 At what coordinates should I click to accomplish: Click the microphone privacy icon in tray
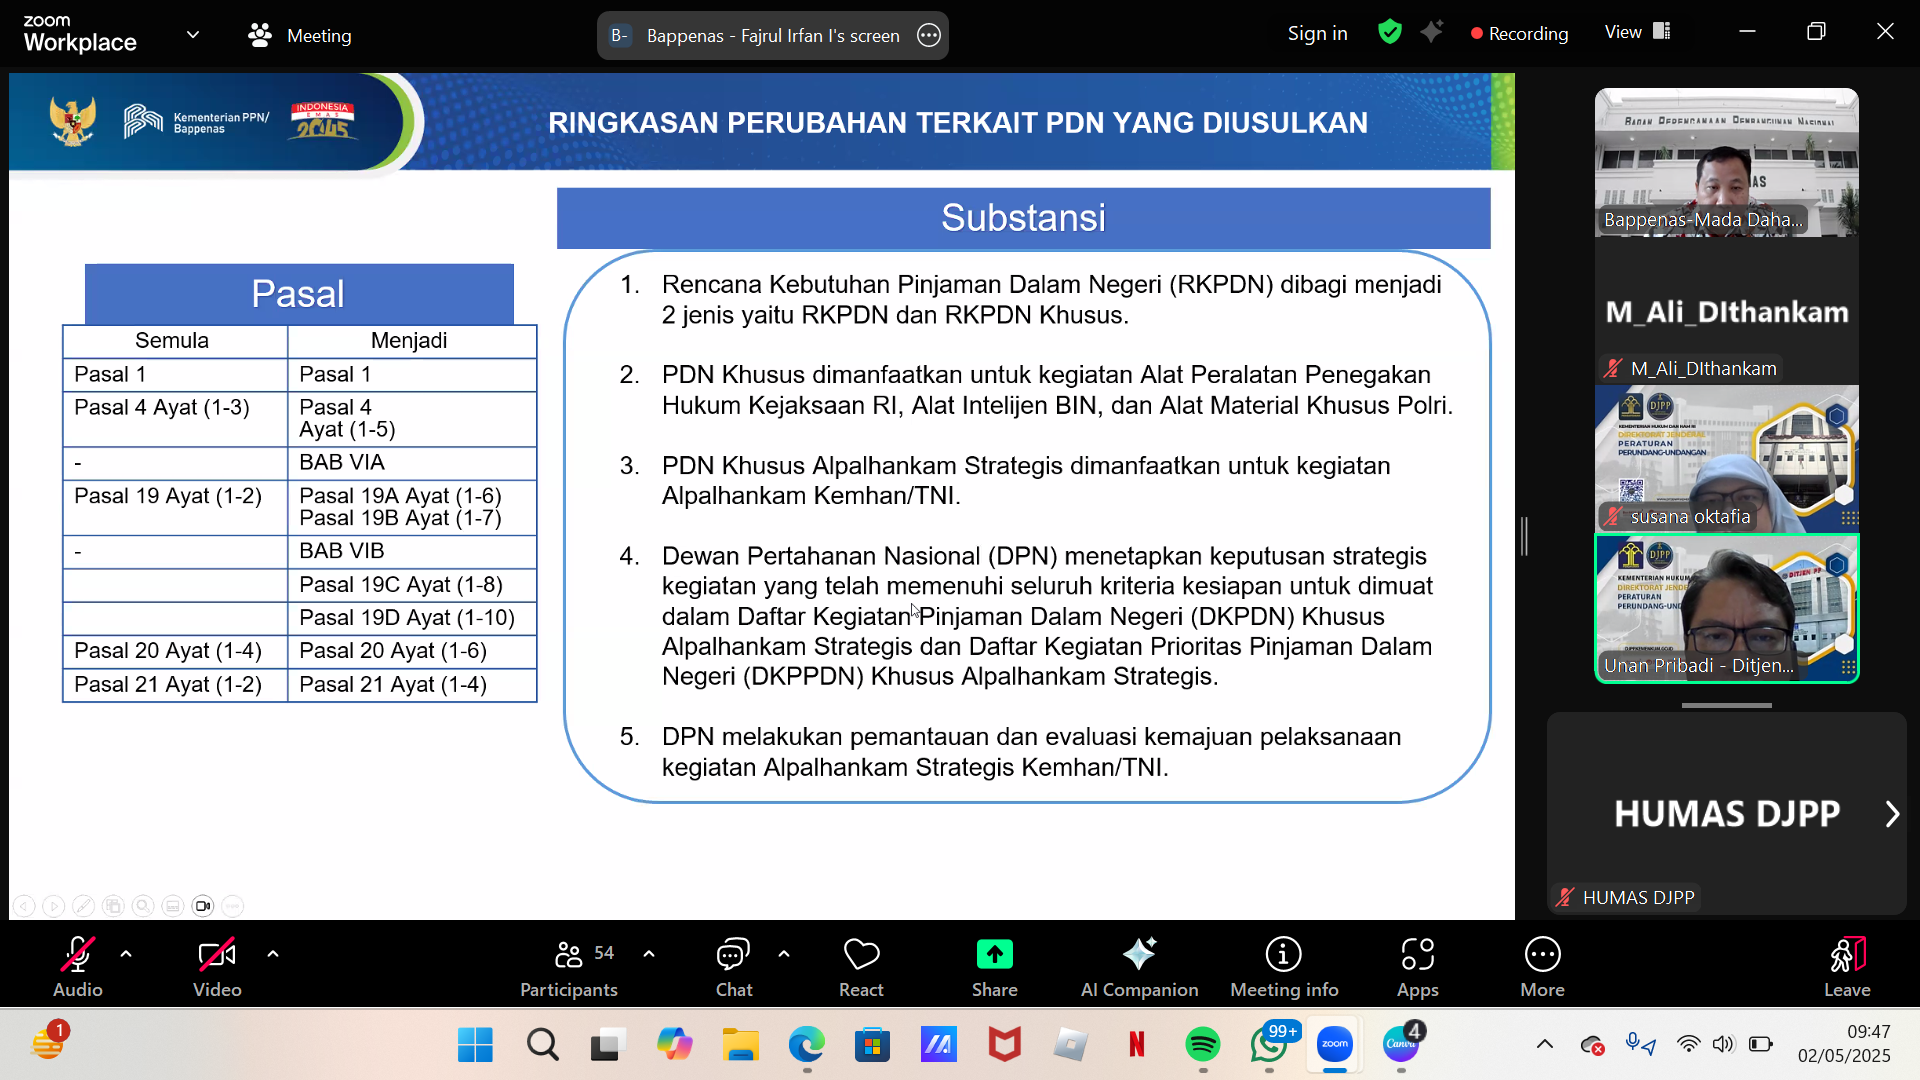pyautogui.click(x=1640, y=1045)
